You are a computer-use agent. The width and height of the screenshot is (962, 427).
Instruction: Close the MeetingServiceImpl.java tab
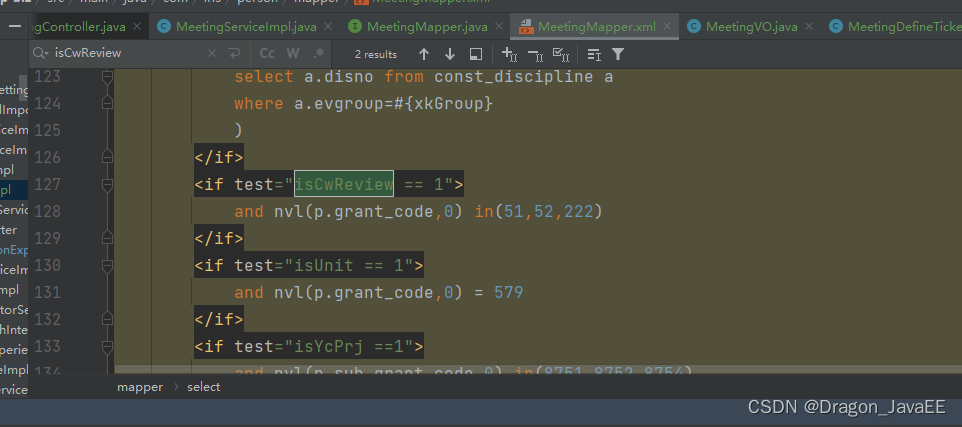328,26
